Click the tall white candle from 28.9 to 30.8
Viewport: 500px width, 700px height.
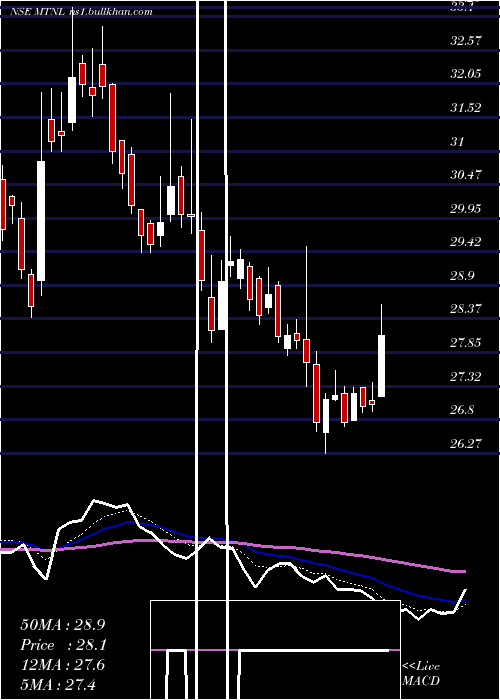(x=41, y=221)
